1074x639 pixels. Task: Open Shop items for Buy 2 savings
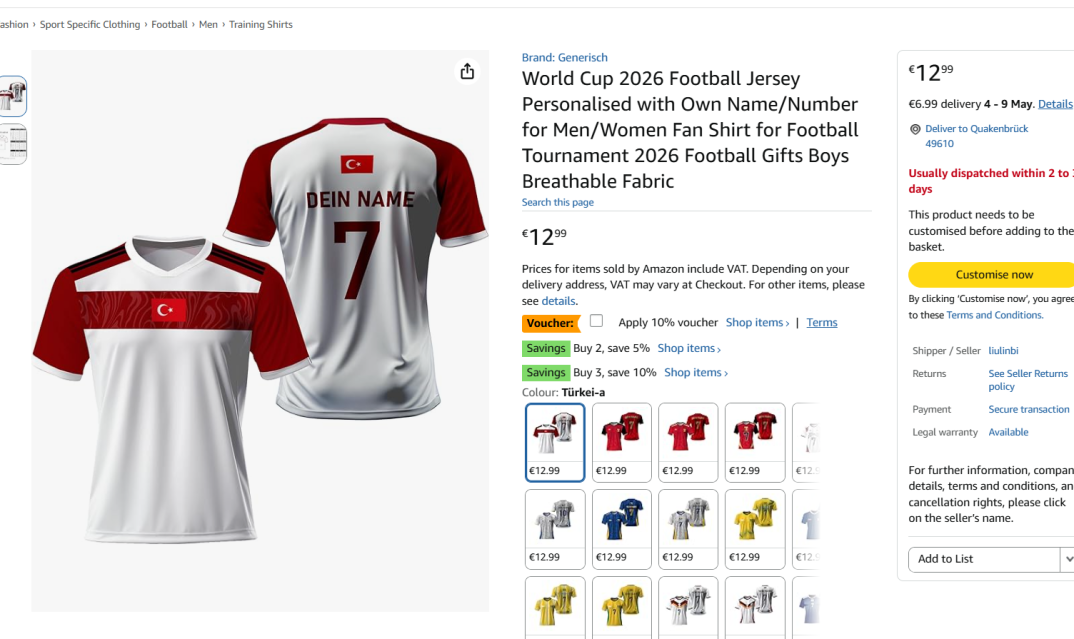tap(689, 348)
